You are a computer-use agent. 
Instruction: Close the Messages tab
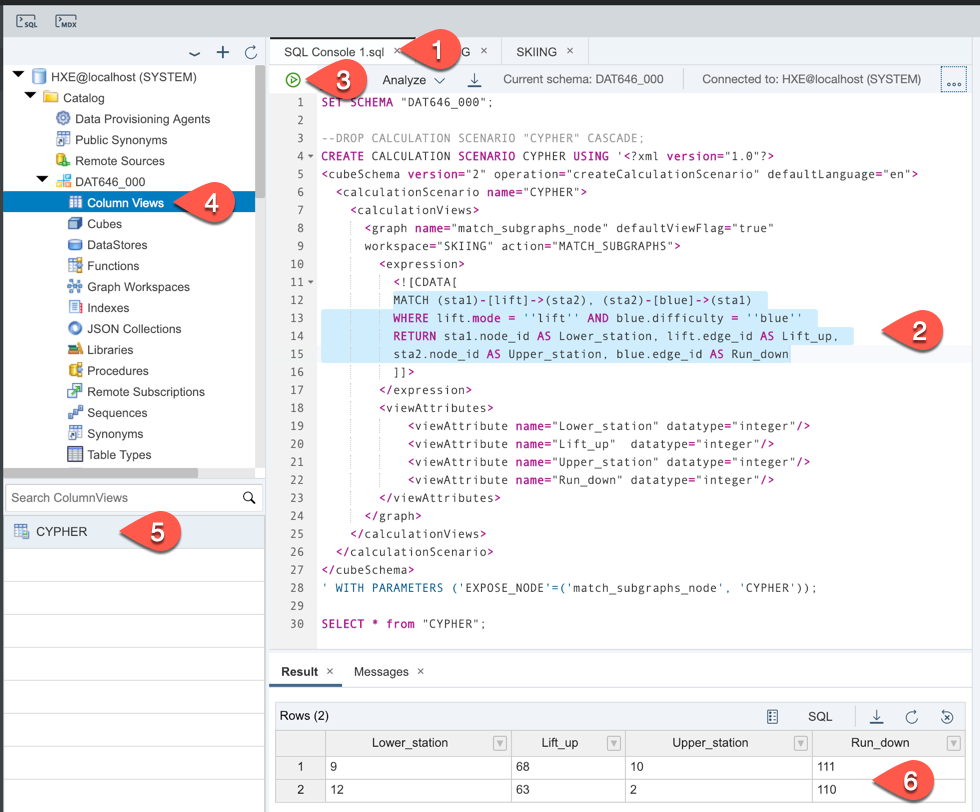pos(421,671)
